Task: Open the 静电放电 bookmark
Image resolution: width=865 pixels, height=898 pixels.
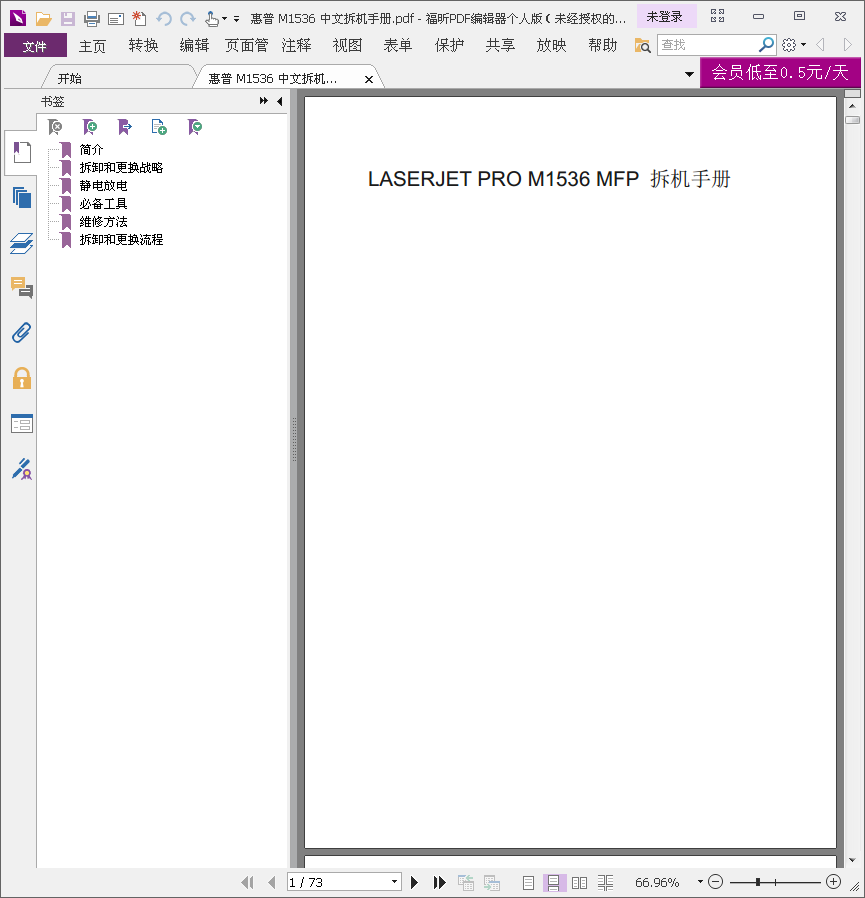Action: pos(104,186)
